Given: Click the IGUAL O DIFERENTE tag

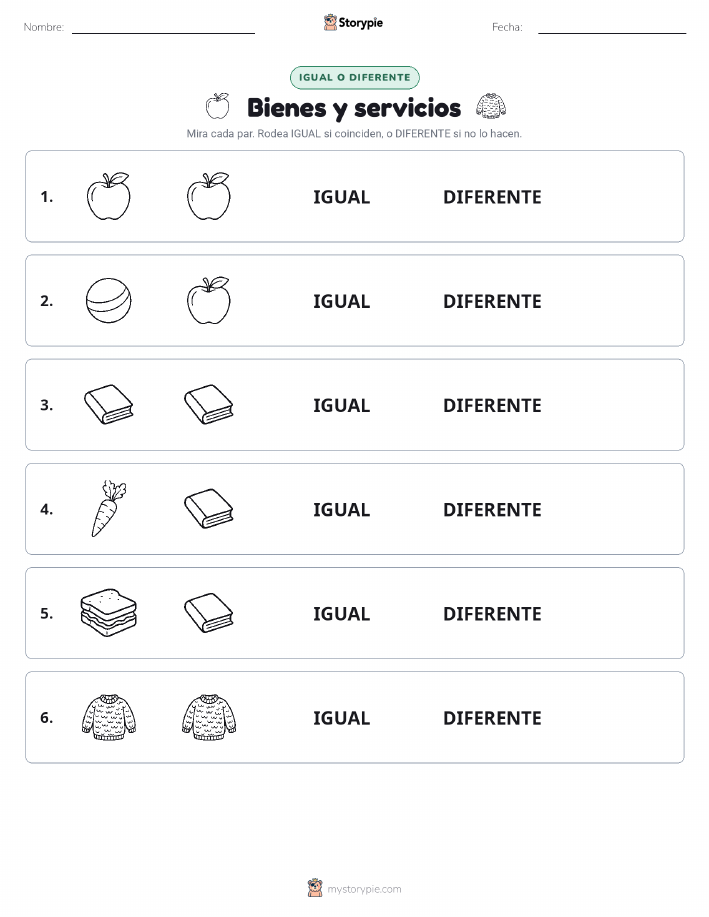Looking at the screenshot, I should [354, 77].
